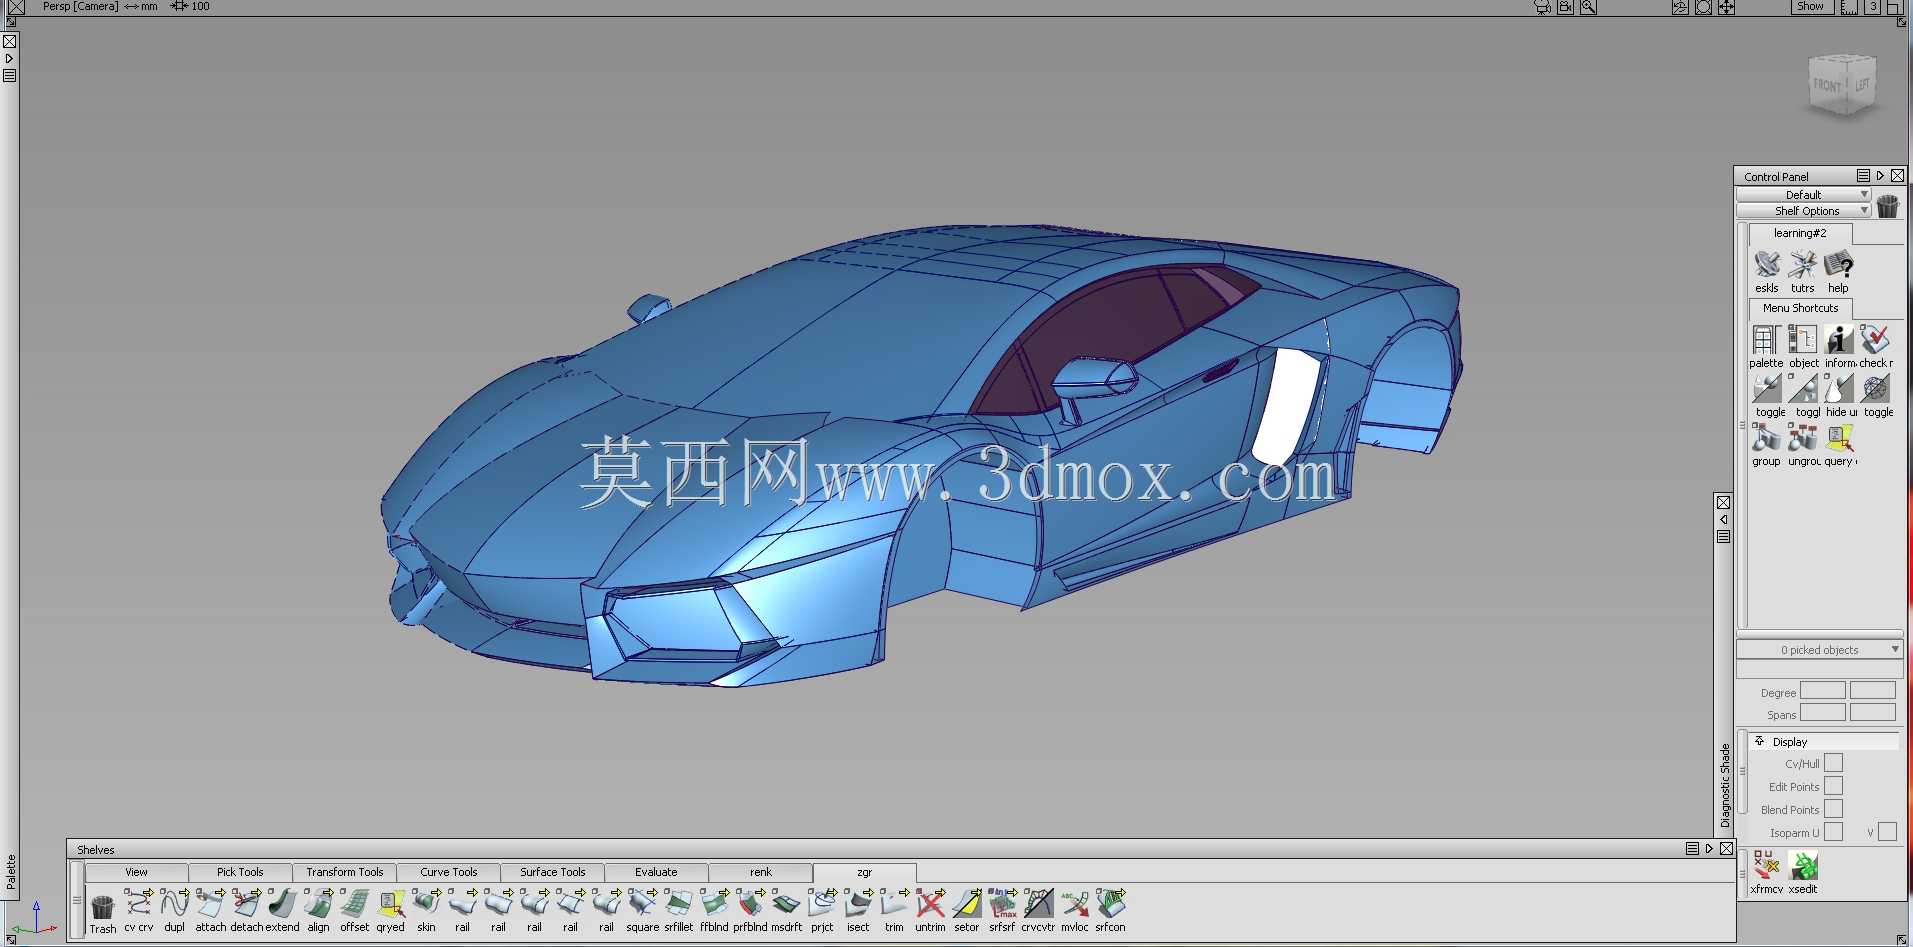Open the Shelves window title-bar menu icon

tap(1692, 849)
